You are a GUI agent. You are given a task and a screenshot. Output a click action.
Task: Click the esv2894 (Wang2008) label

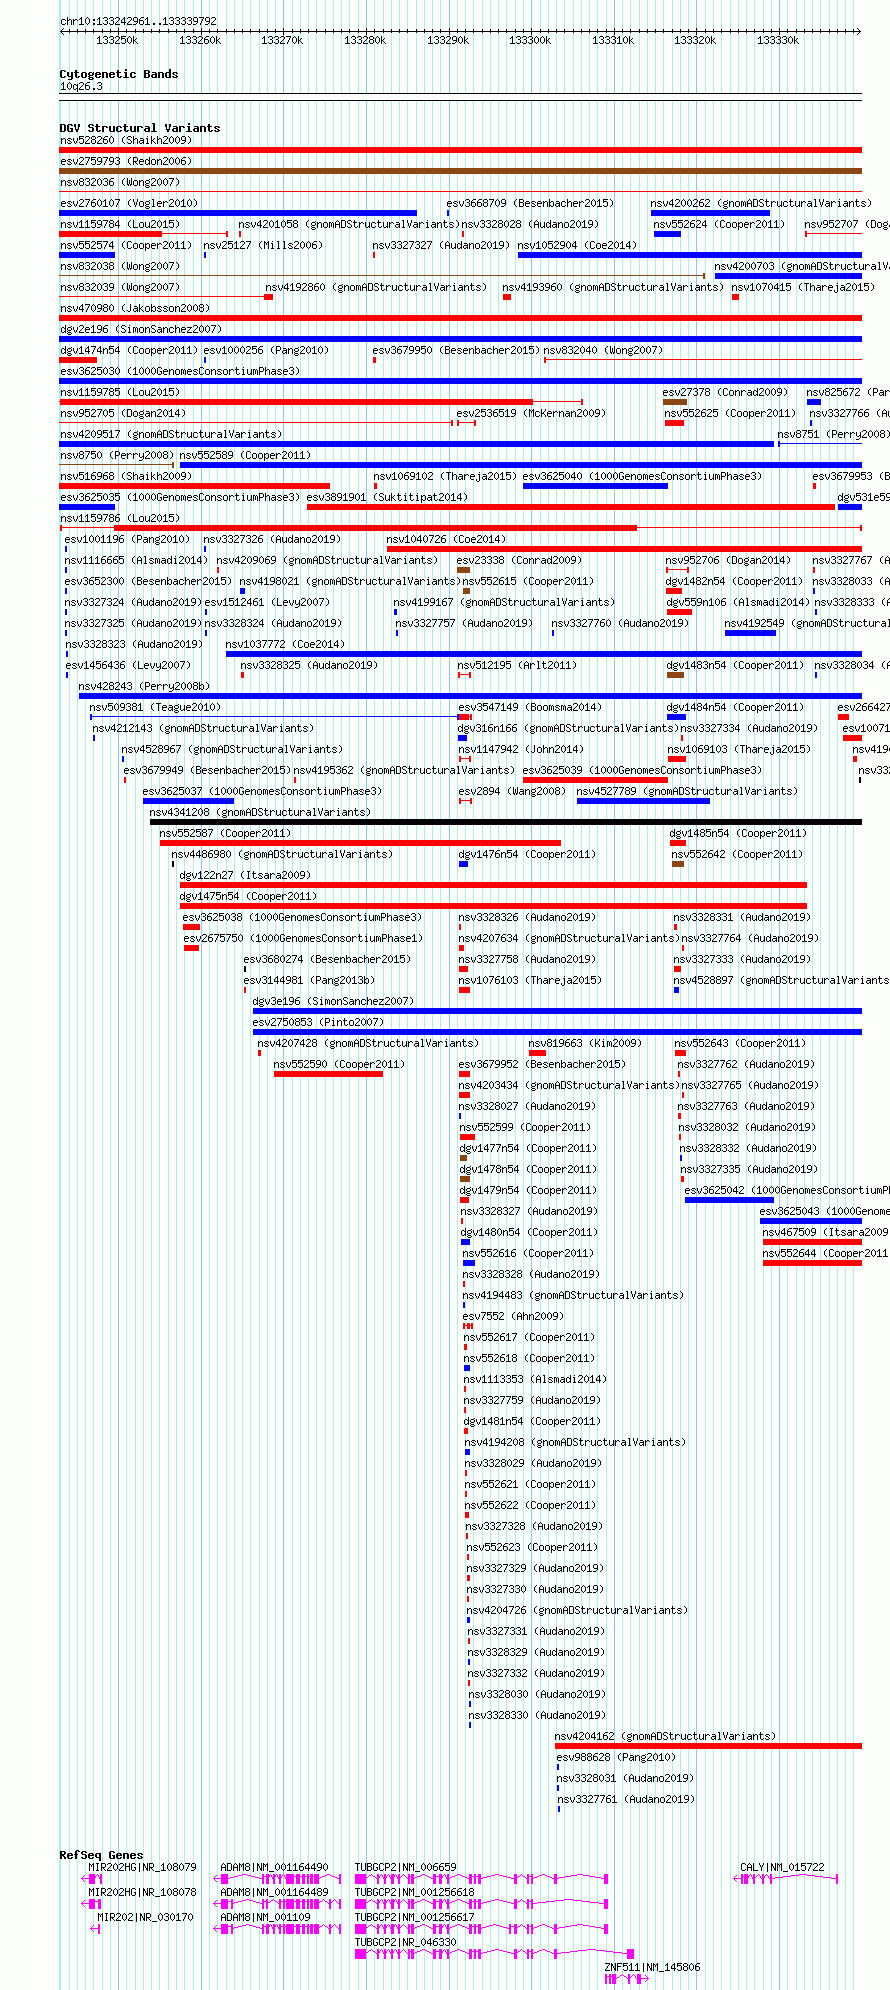point(512,791)
